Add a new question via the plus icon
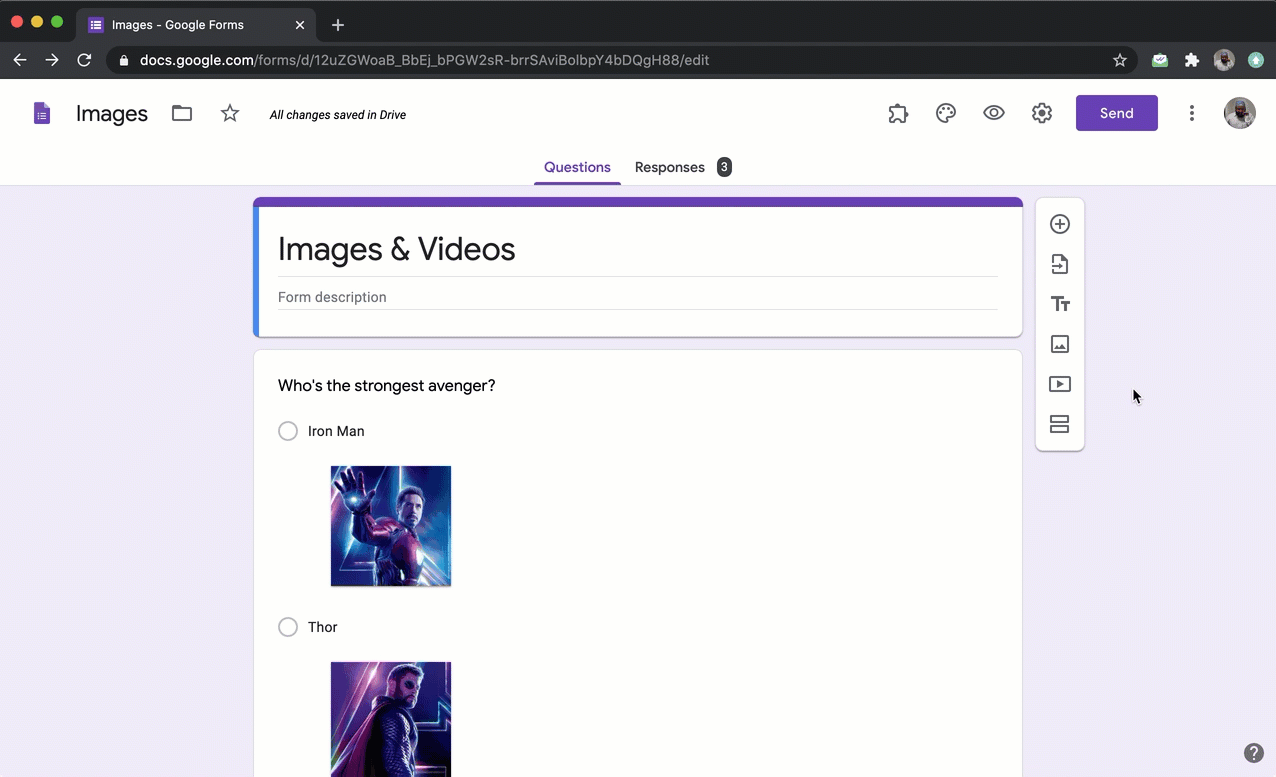 coord(1060,224)
